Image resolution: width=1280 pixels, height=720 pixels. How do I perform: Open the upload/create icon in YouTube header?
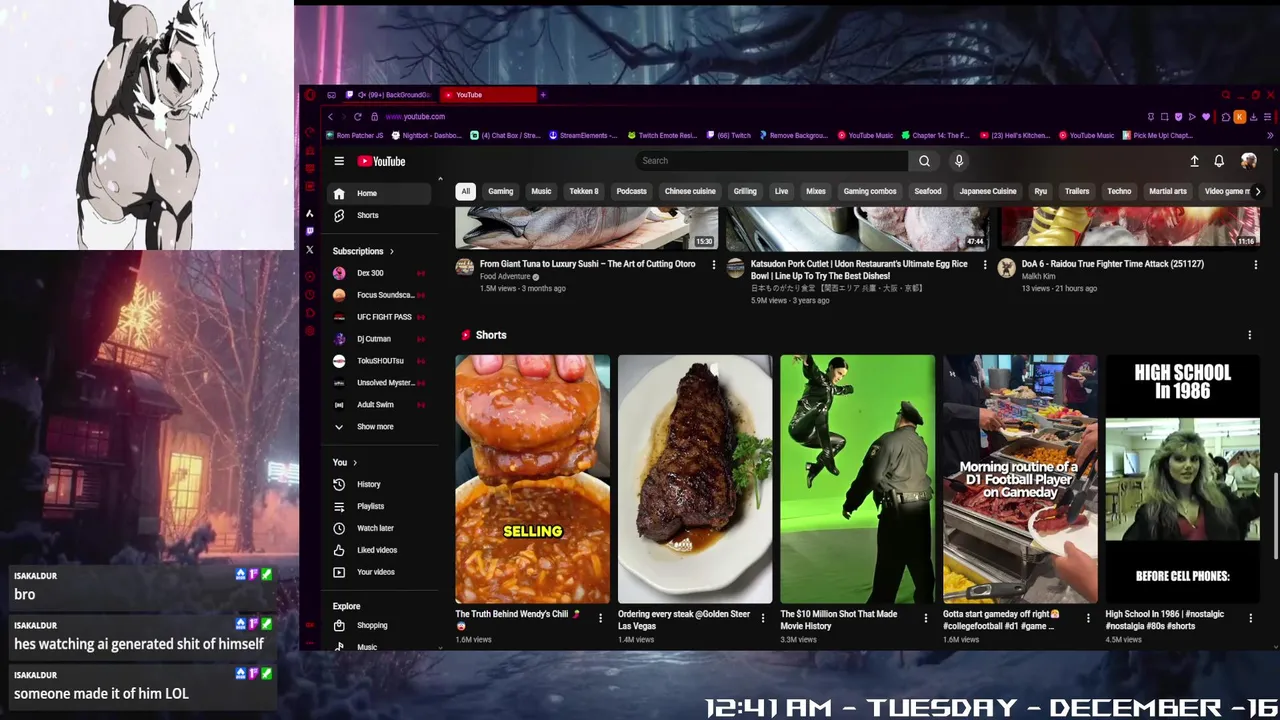click(x=1194, y=161)
